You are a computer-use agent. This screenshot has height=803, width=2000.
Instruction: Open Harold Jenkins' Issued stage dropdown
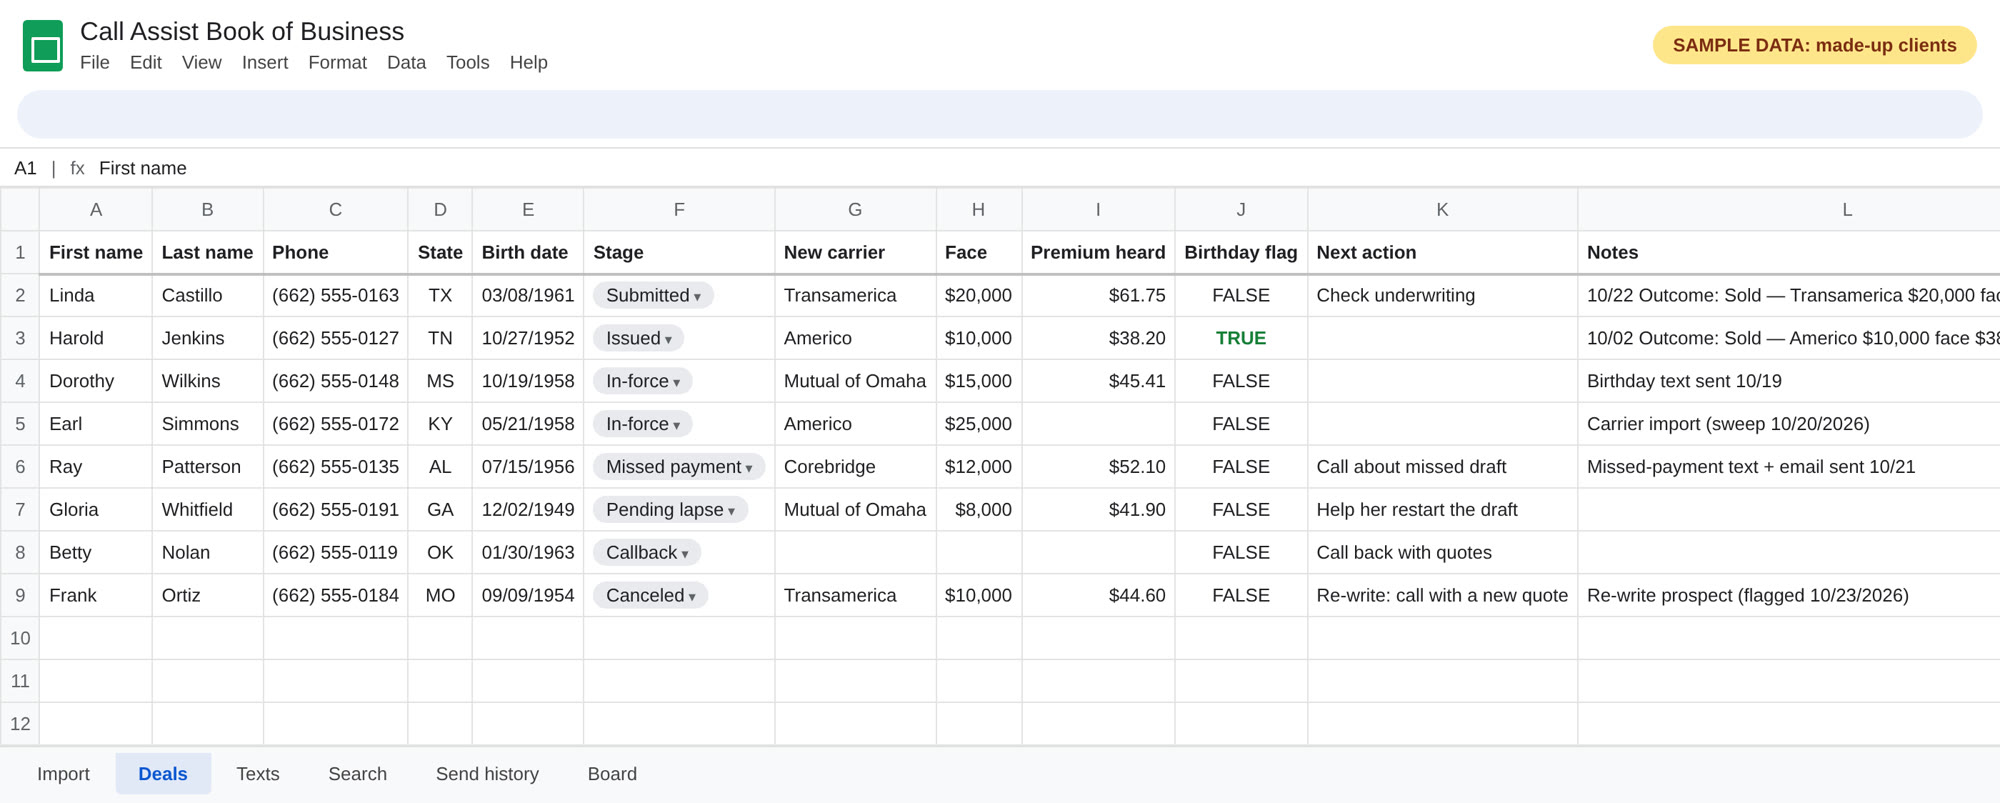pyautogui.click(x=638, y=338)
